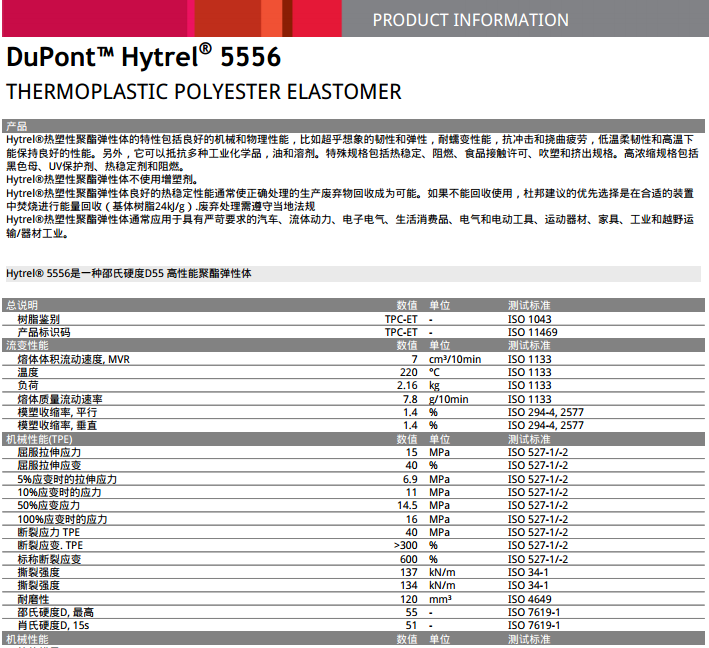Click 断裂应力 TPE row label
Viewport: 709px width, 648px height.
(x=49, y=532)
